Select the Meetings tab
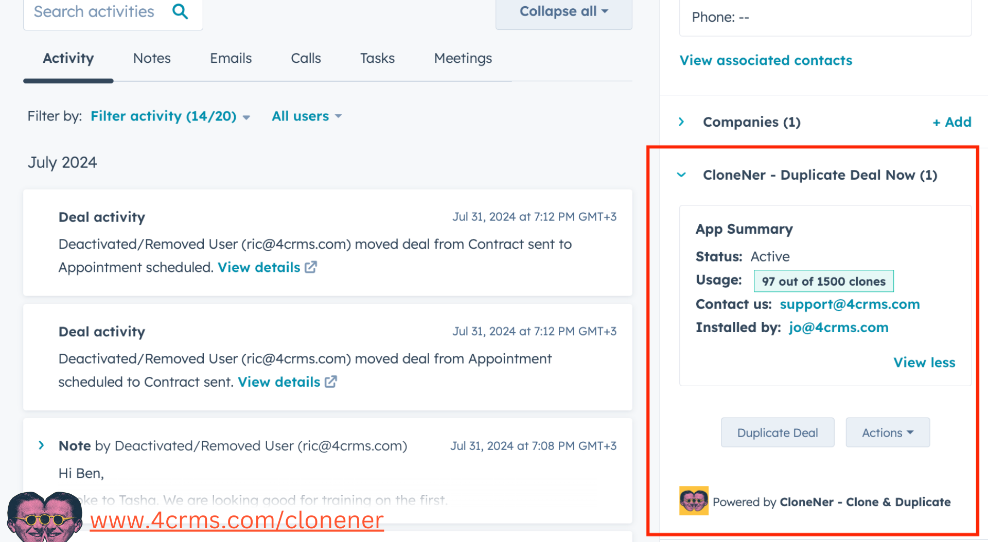 click(463, 58)
